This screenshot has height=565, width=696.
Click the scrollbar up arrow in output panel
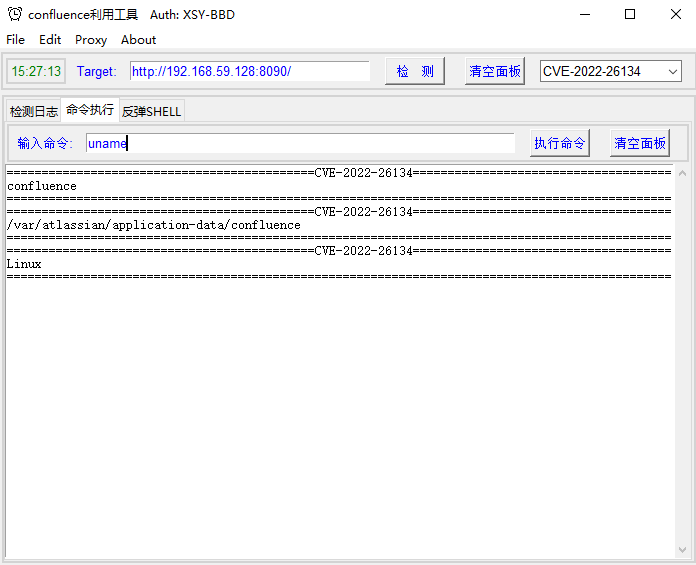[682, 174]
